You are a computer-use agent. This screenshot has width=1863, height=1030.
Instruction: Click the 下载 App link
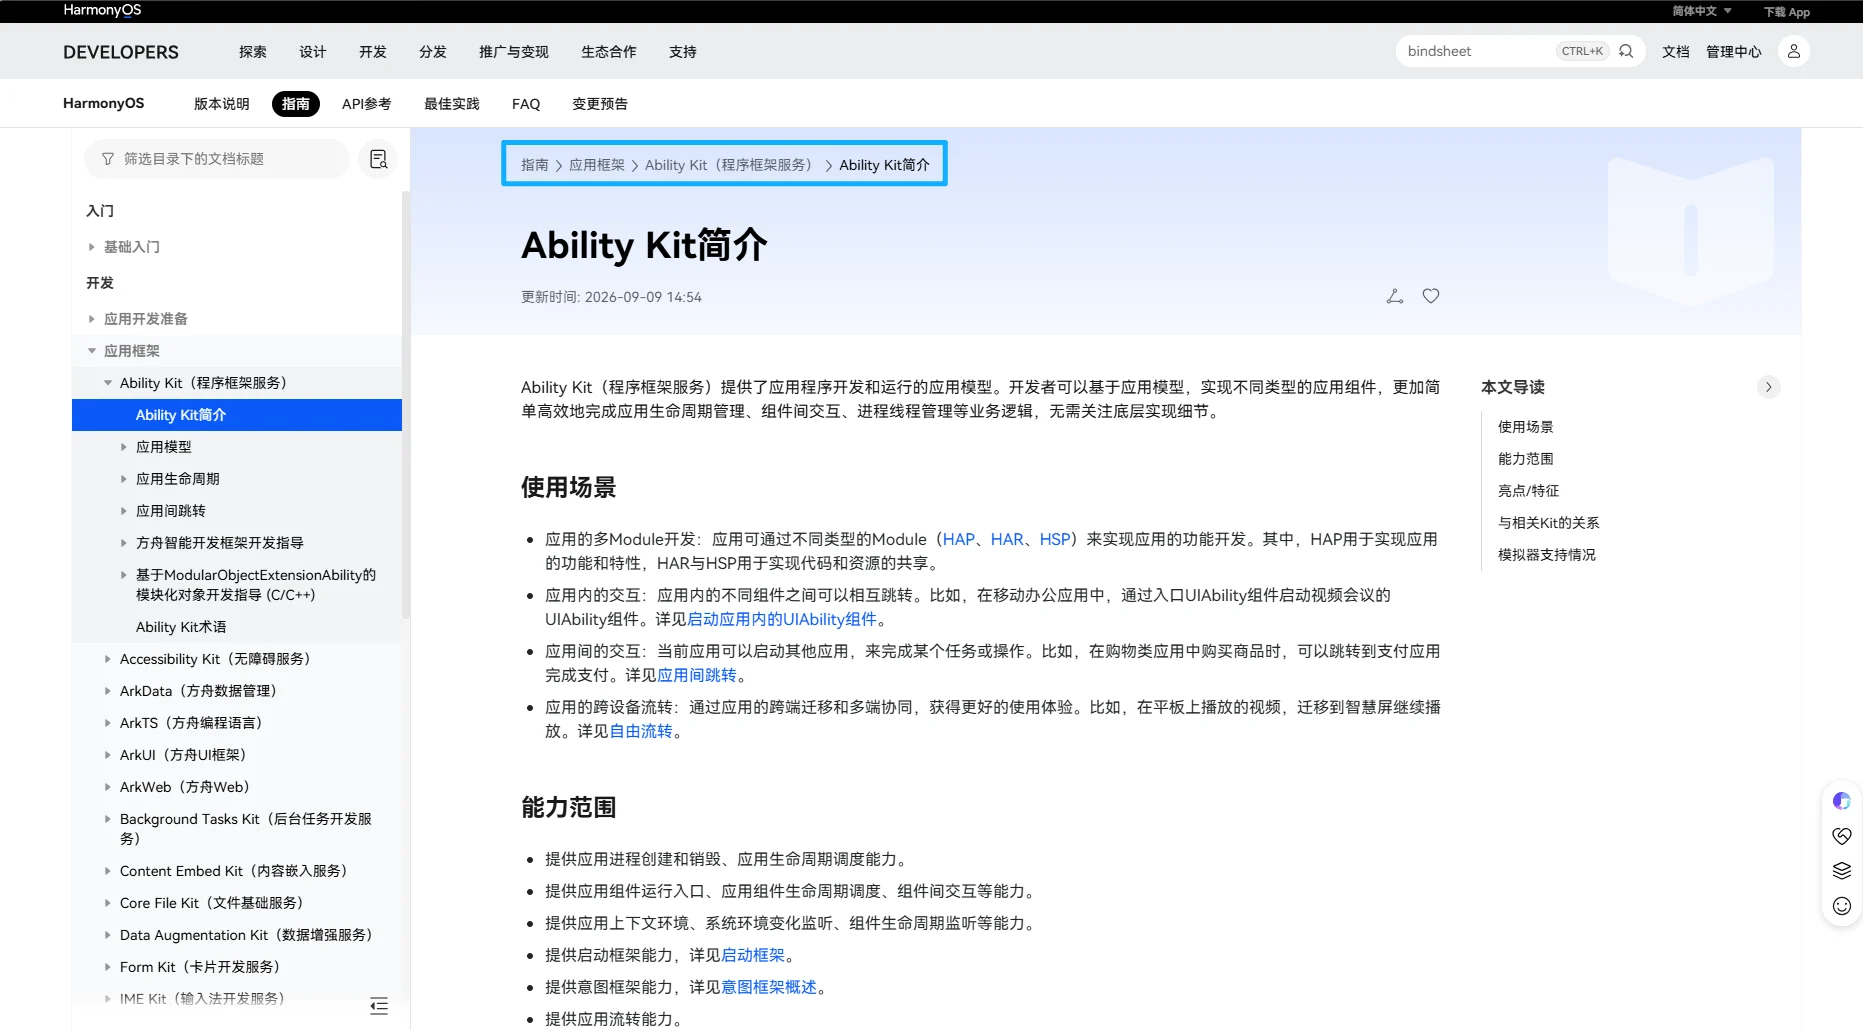(1787, 12)
